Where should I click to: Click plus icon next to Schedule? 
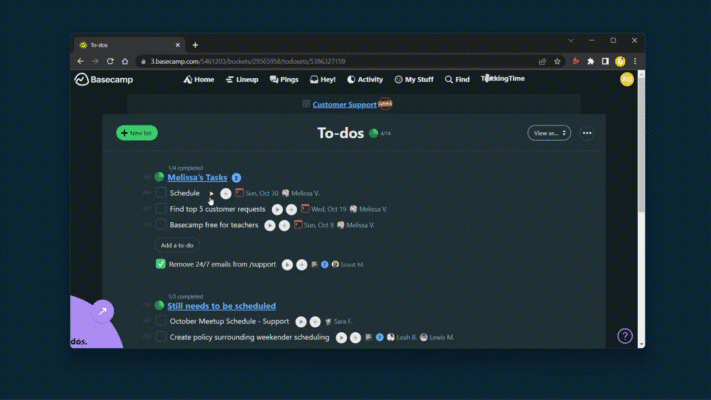(225, 194)
